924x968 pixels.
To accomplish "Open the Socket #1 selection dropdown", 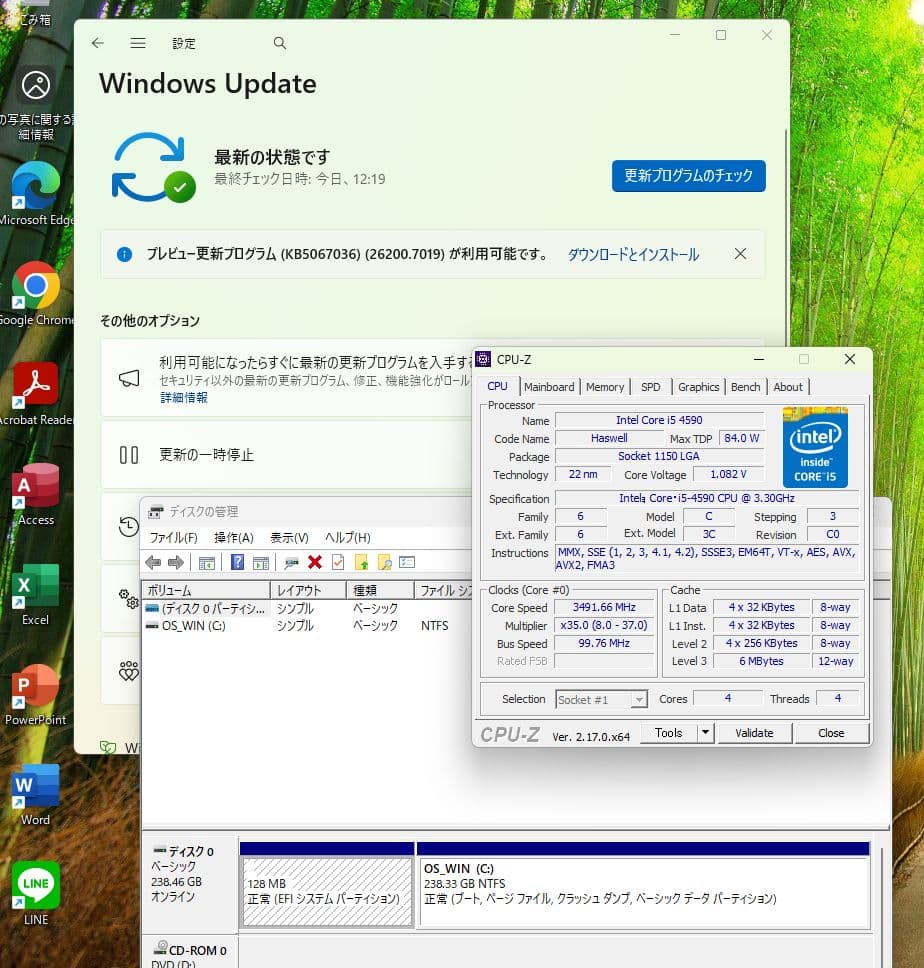I will [601, 699].
